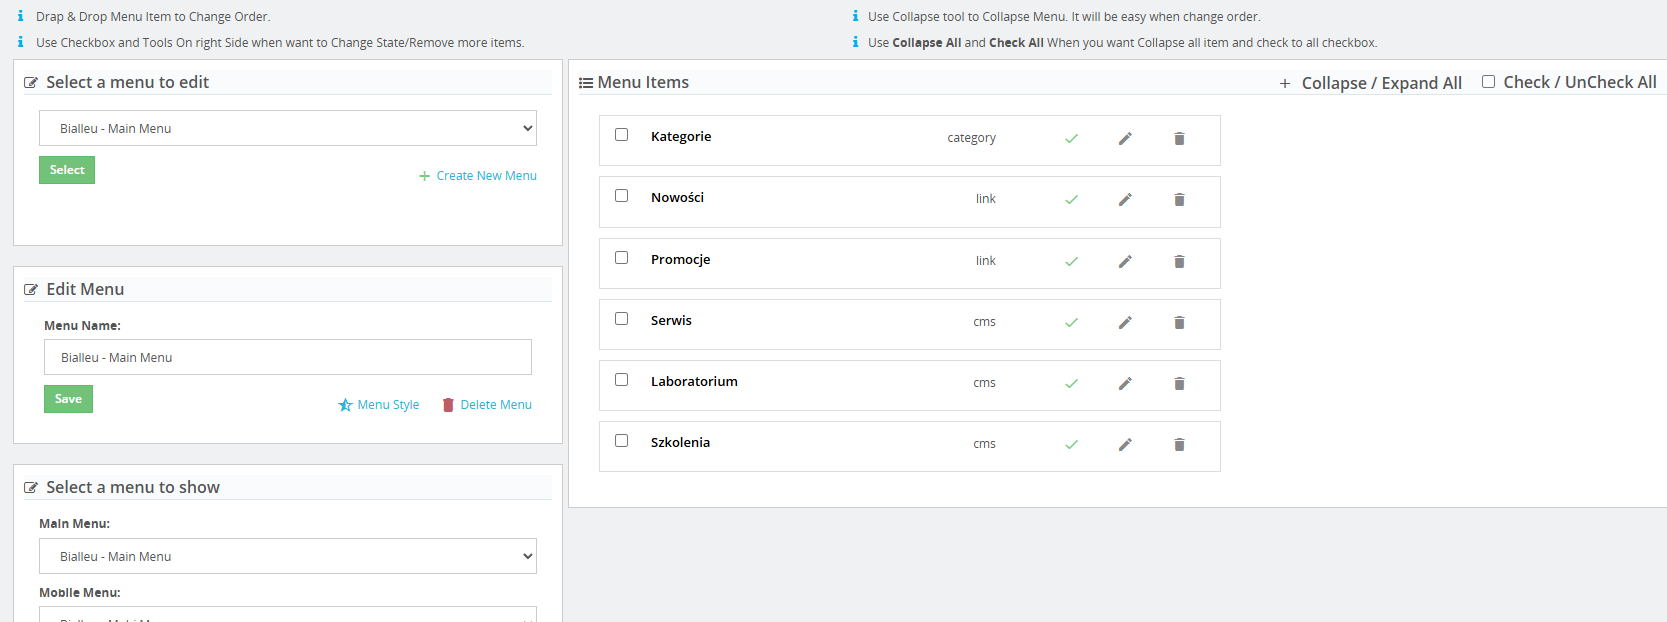Viewport: 1667px width, 622px height.
Task: Edit the Serwis item with the pencil icon
Action: pos(1125,323)
